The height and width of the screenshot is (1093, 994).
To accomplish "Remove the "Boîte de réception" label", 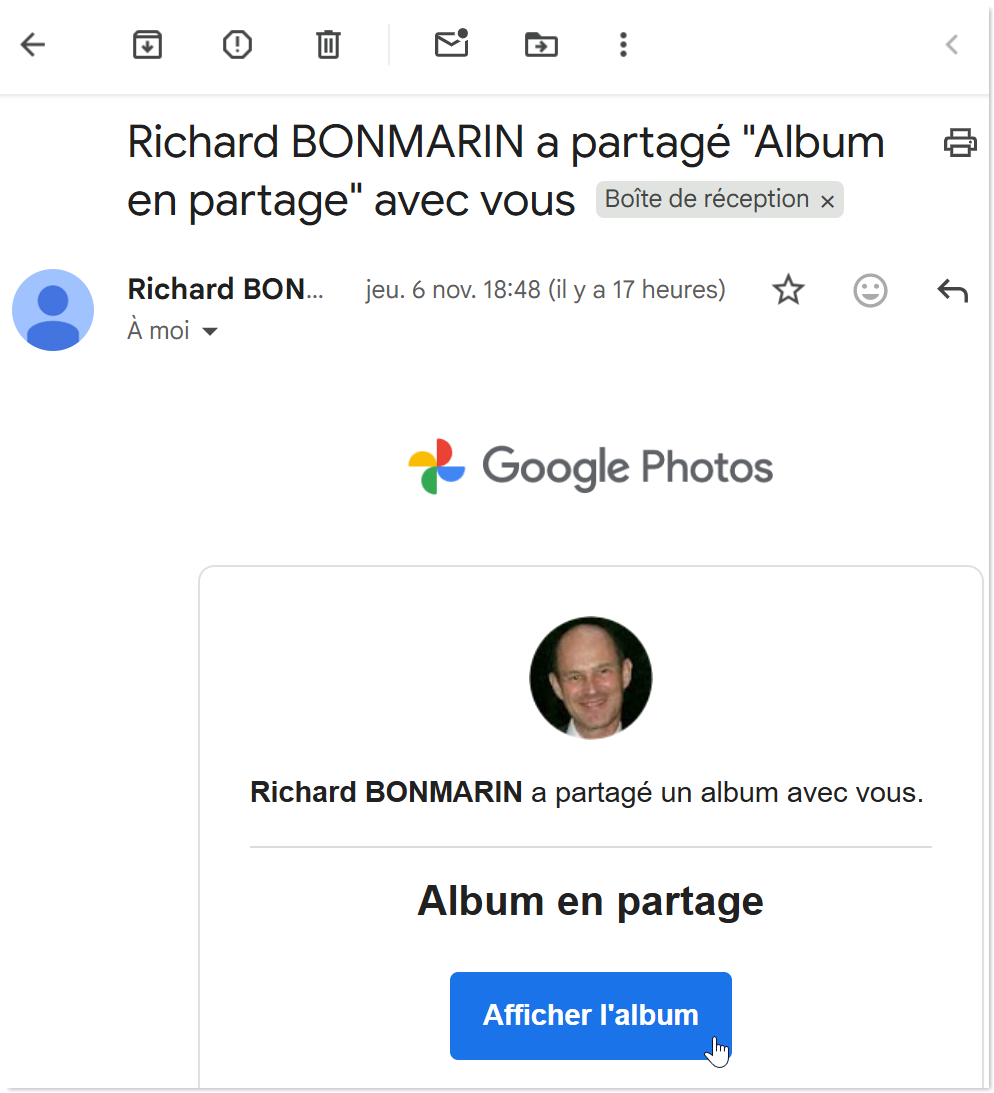I will coord(827,201).
